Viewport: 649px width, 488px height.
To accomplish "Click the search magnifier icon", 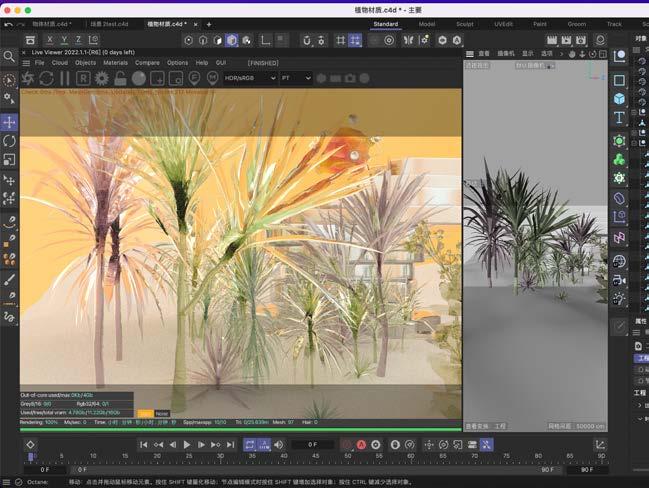I will pos(9,58).
